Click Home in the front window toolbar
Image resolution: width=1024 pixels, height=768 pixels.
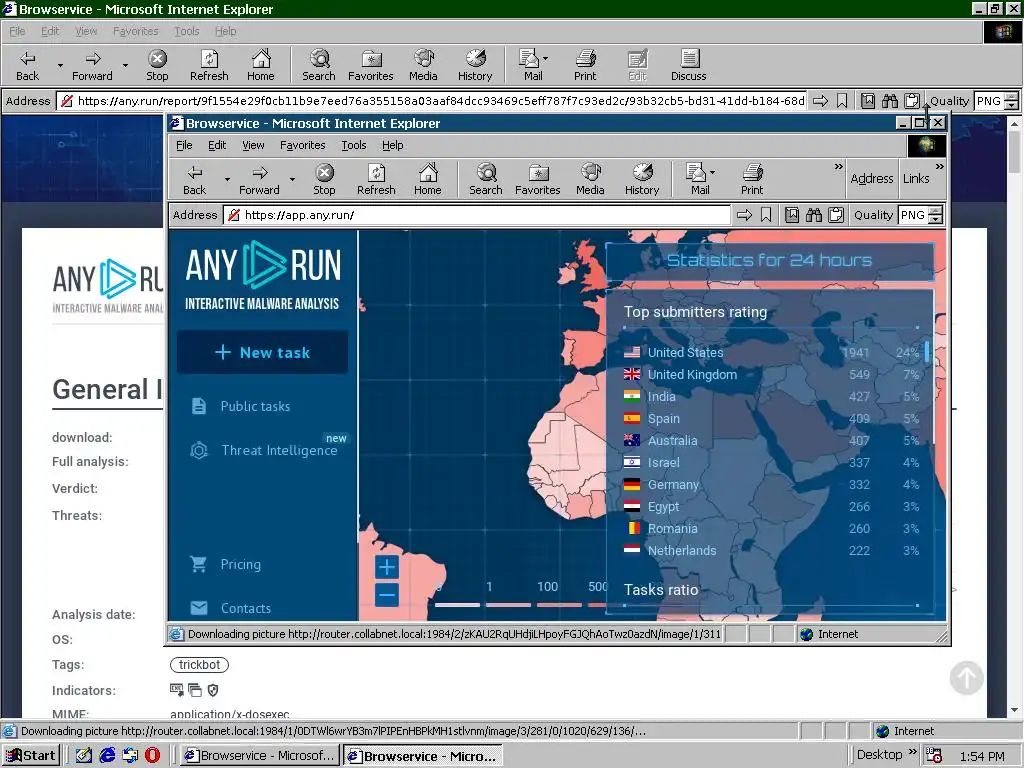pos(428,180)
